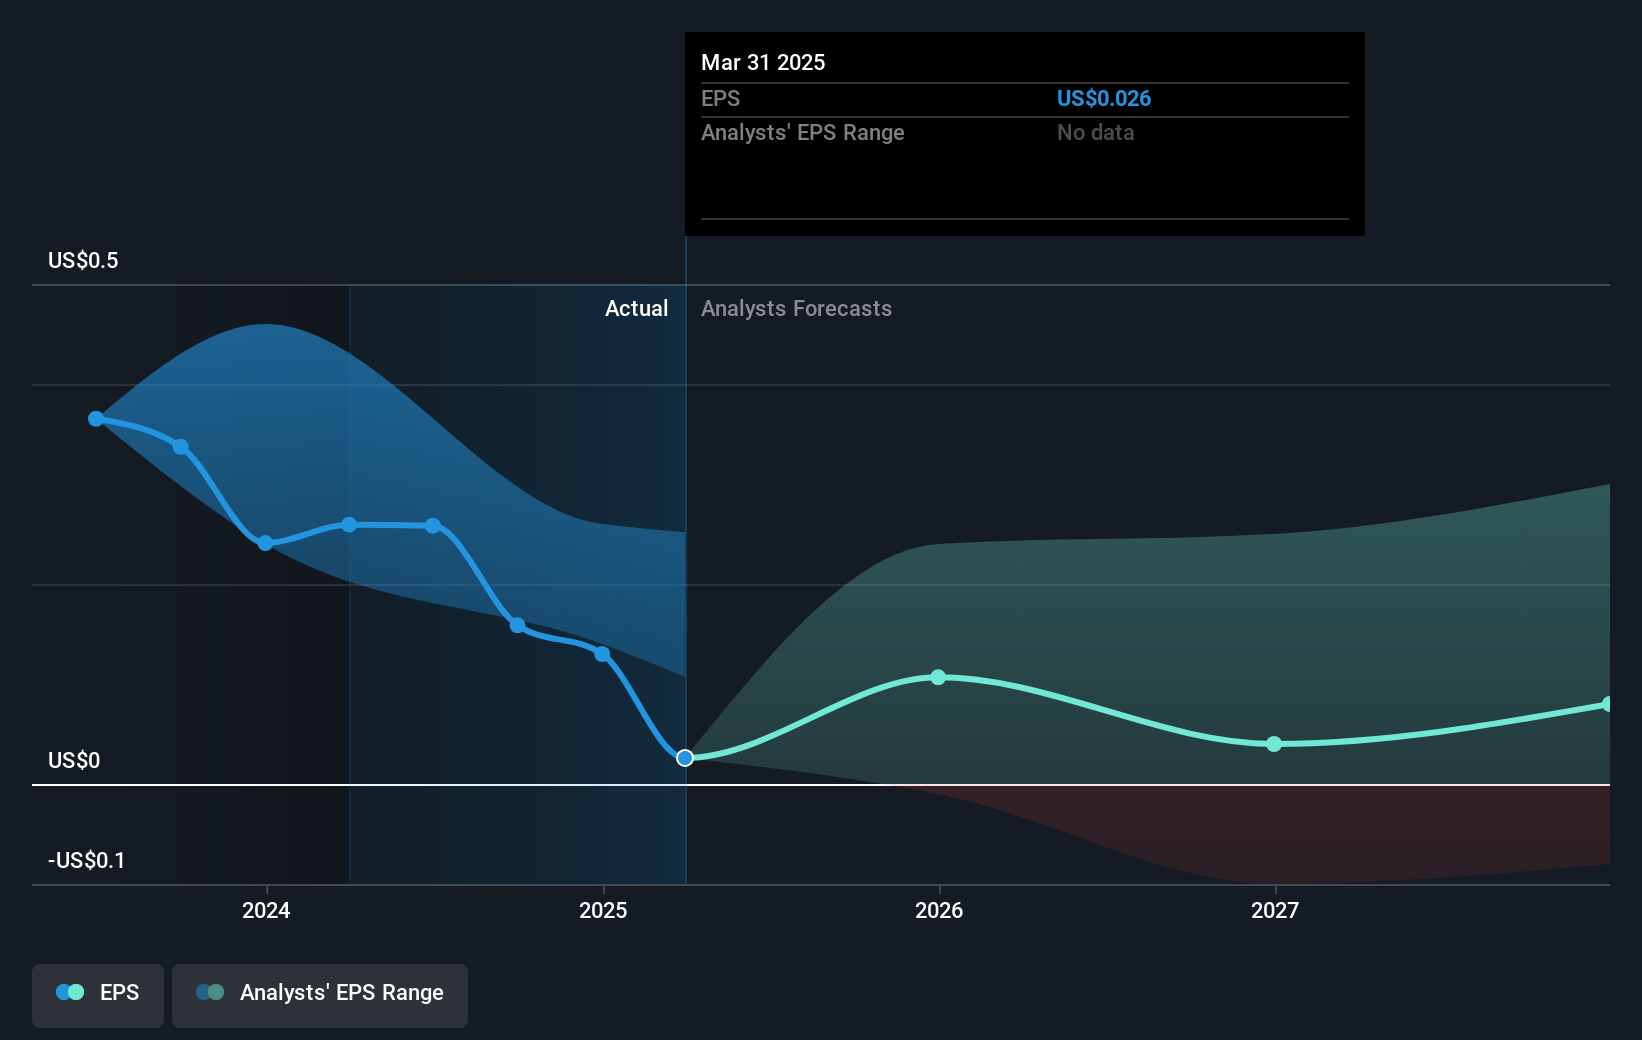Select the EPS data point at early 2025
Image resolution: width=1642 pixels, height=1040 pixels.
point(602,654)
